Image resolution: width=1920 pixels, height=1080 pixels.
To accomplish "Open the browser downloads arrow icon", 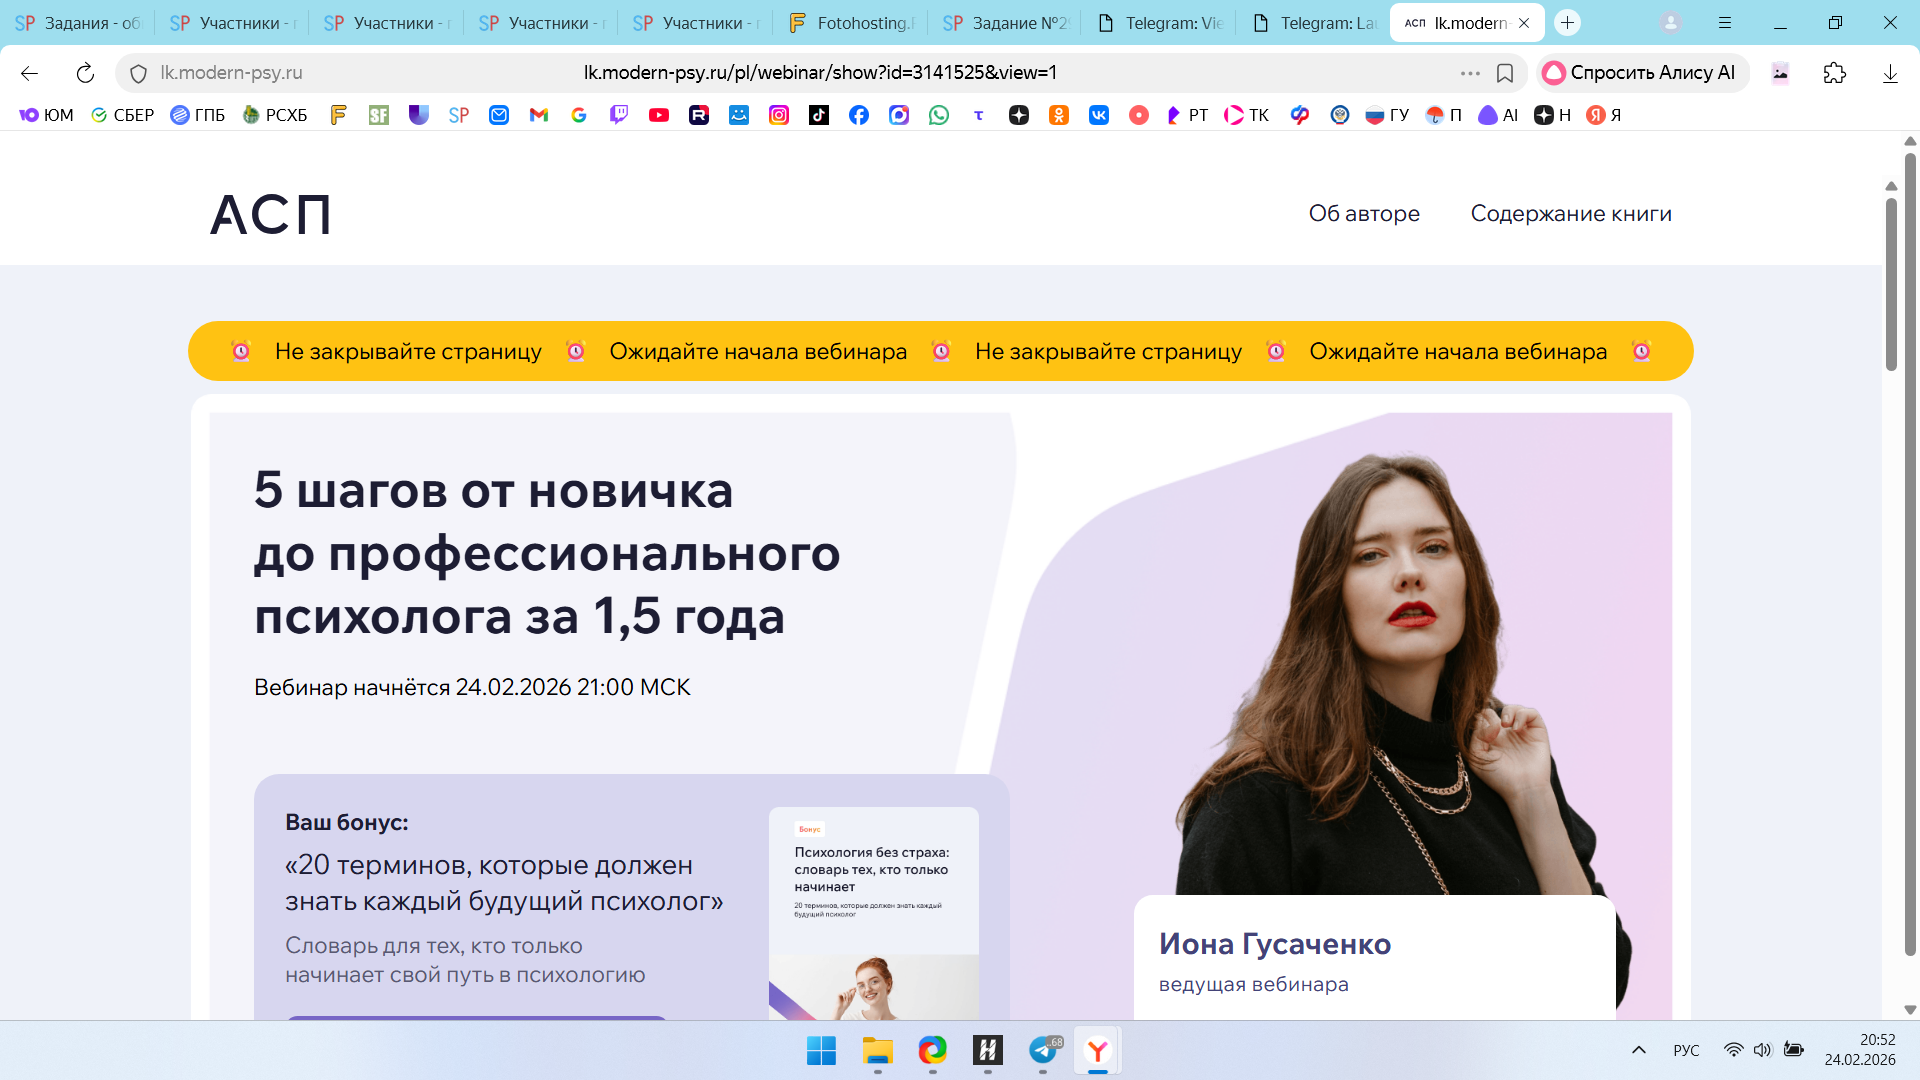I will point(1890,73).
